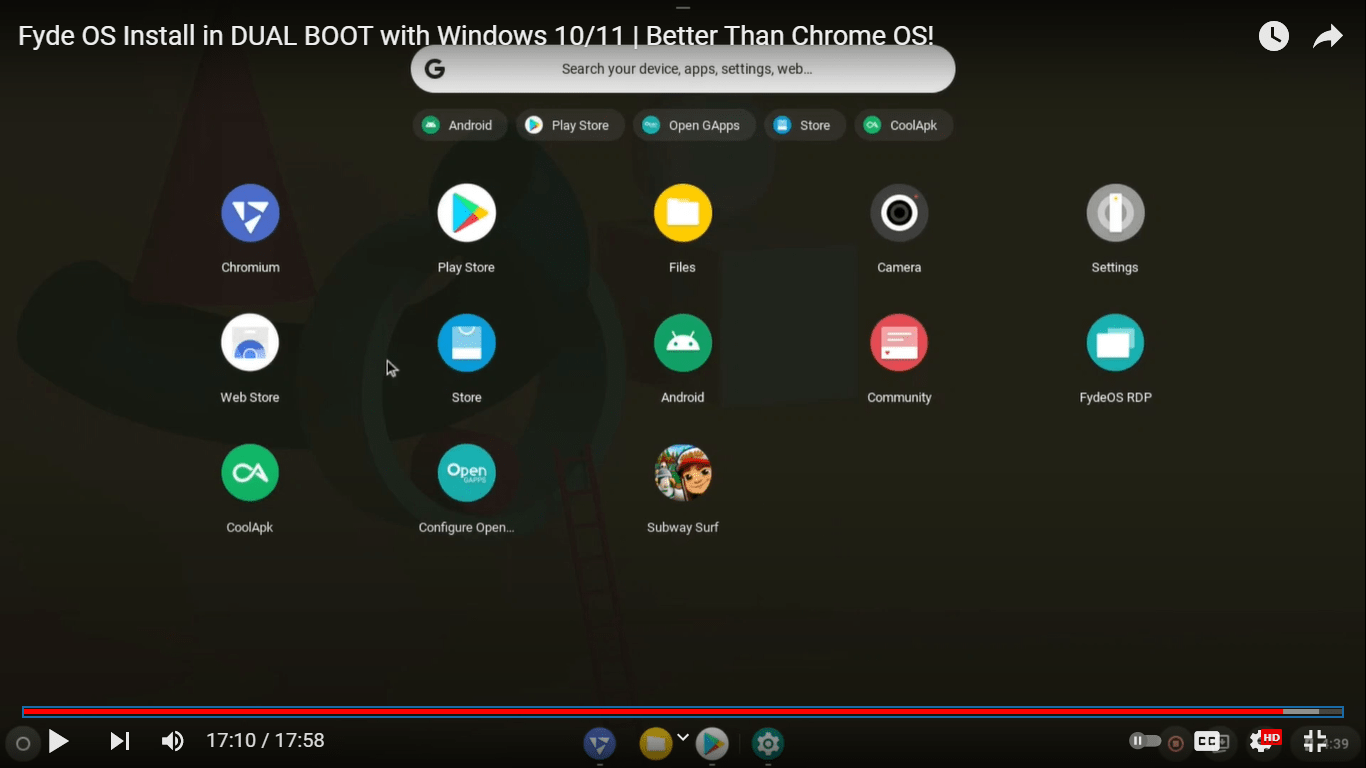Open the Web Store app
The width and height of the screenshot is (1366, 768).
point(250,343)
